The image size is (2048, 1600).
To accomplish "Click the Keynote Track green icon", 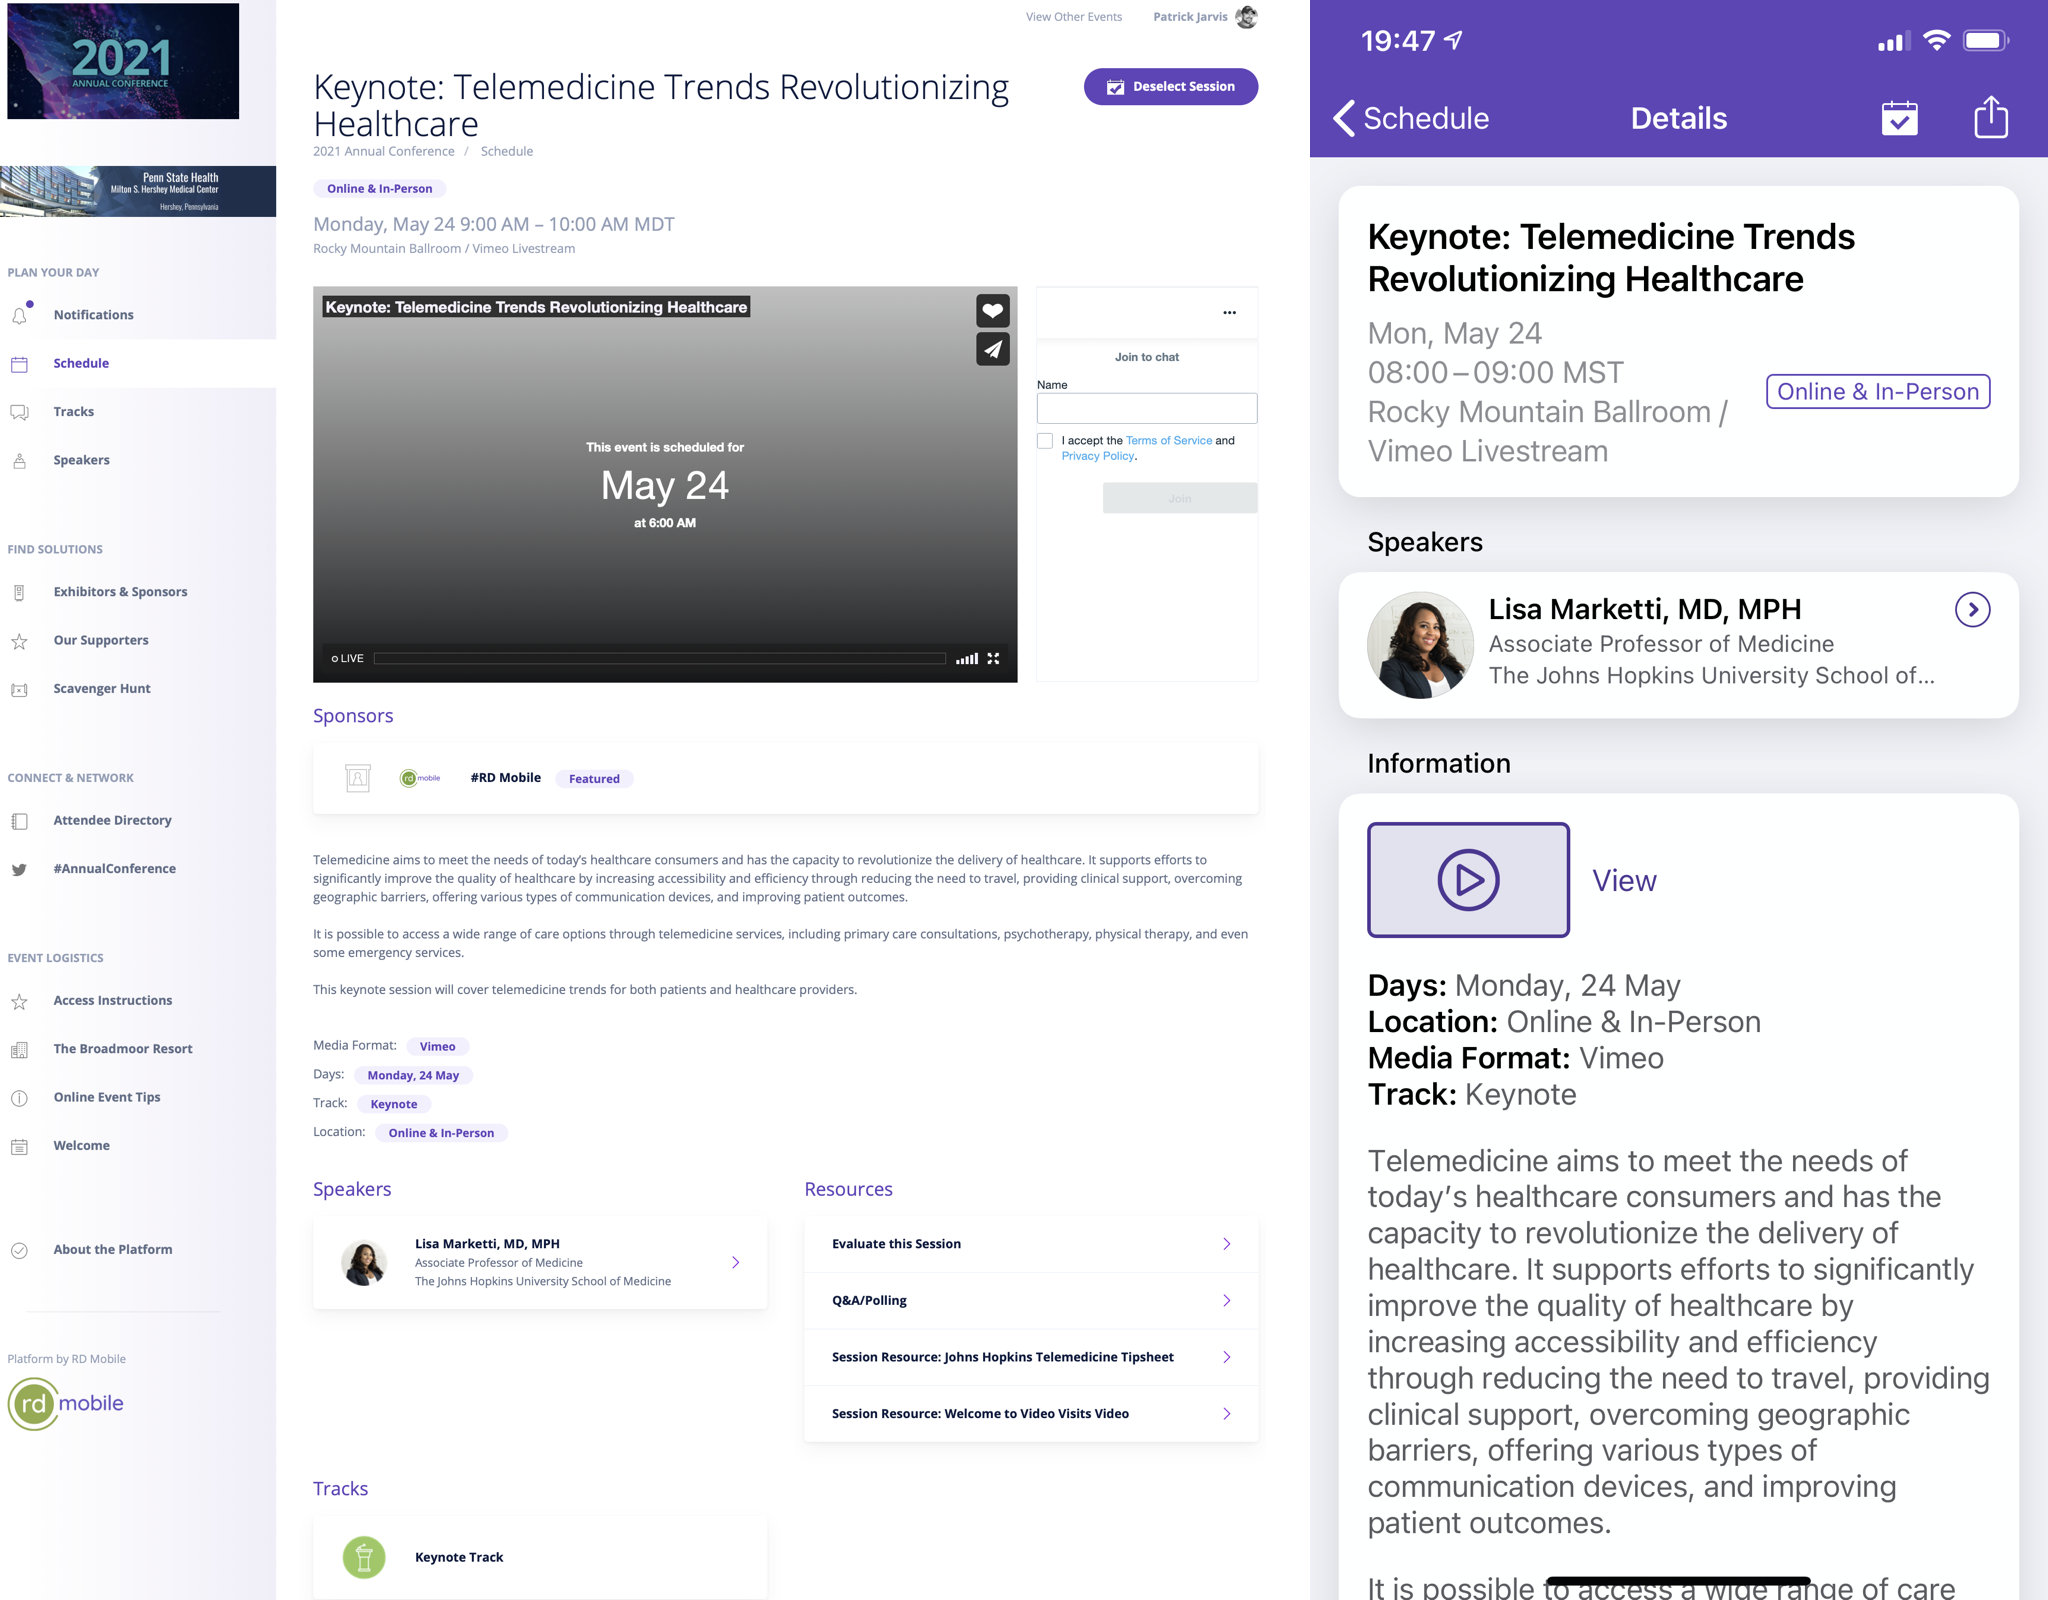I will (x=364, y=1557).
